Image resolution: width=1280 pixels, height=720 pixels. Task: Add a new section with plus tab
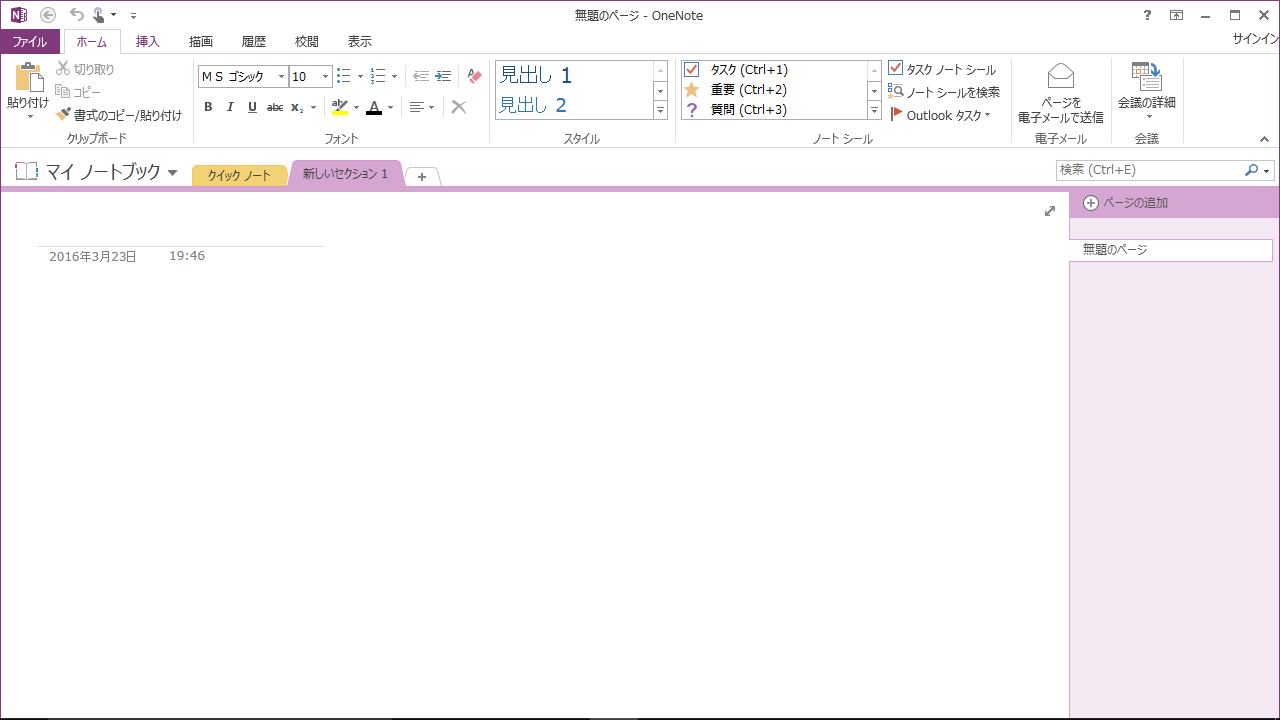(422, 176)
